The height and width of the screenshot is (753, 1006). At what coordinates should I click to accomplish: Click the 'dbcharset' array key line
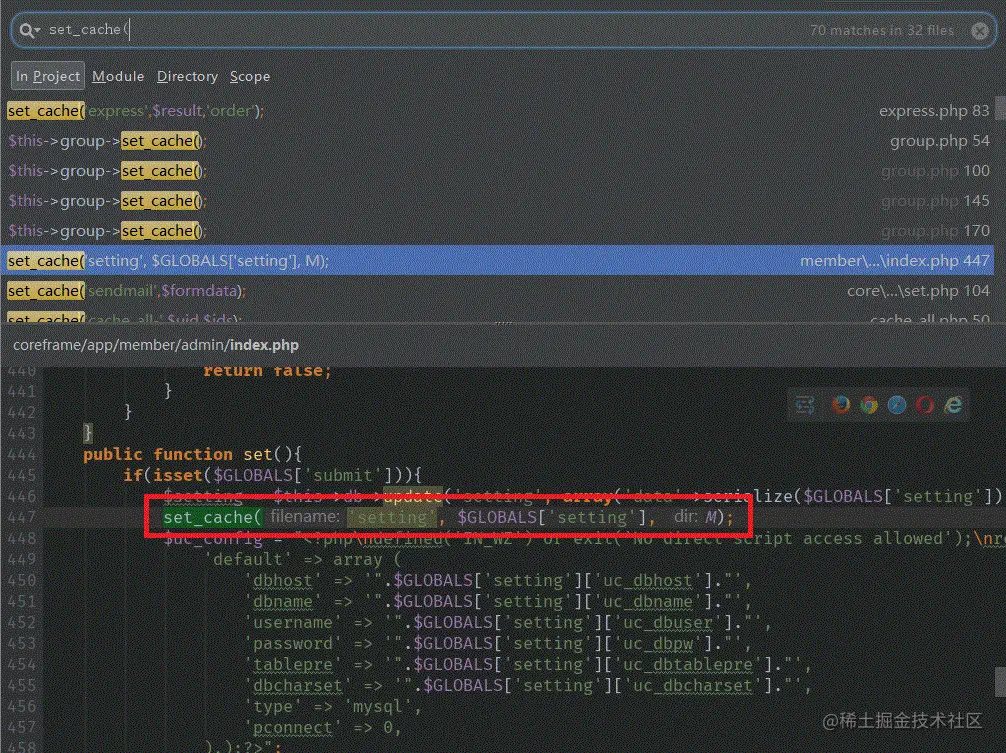(527, 686)
